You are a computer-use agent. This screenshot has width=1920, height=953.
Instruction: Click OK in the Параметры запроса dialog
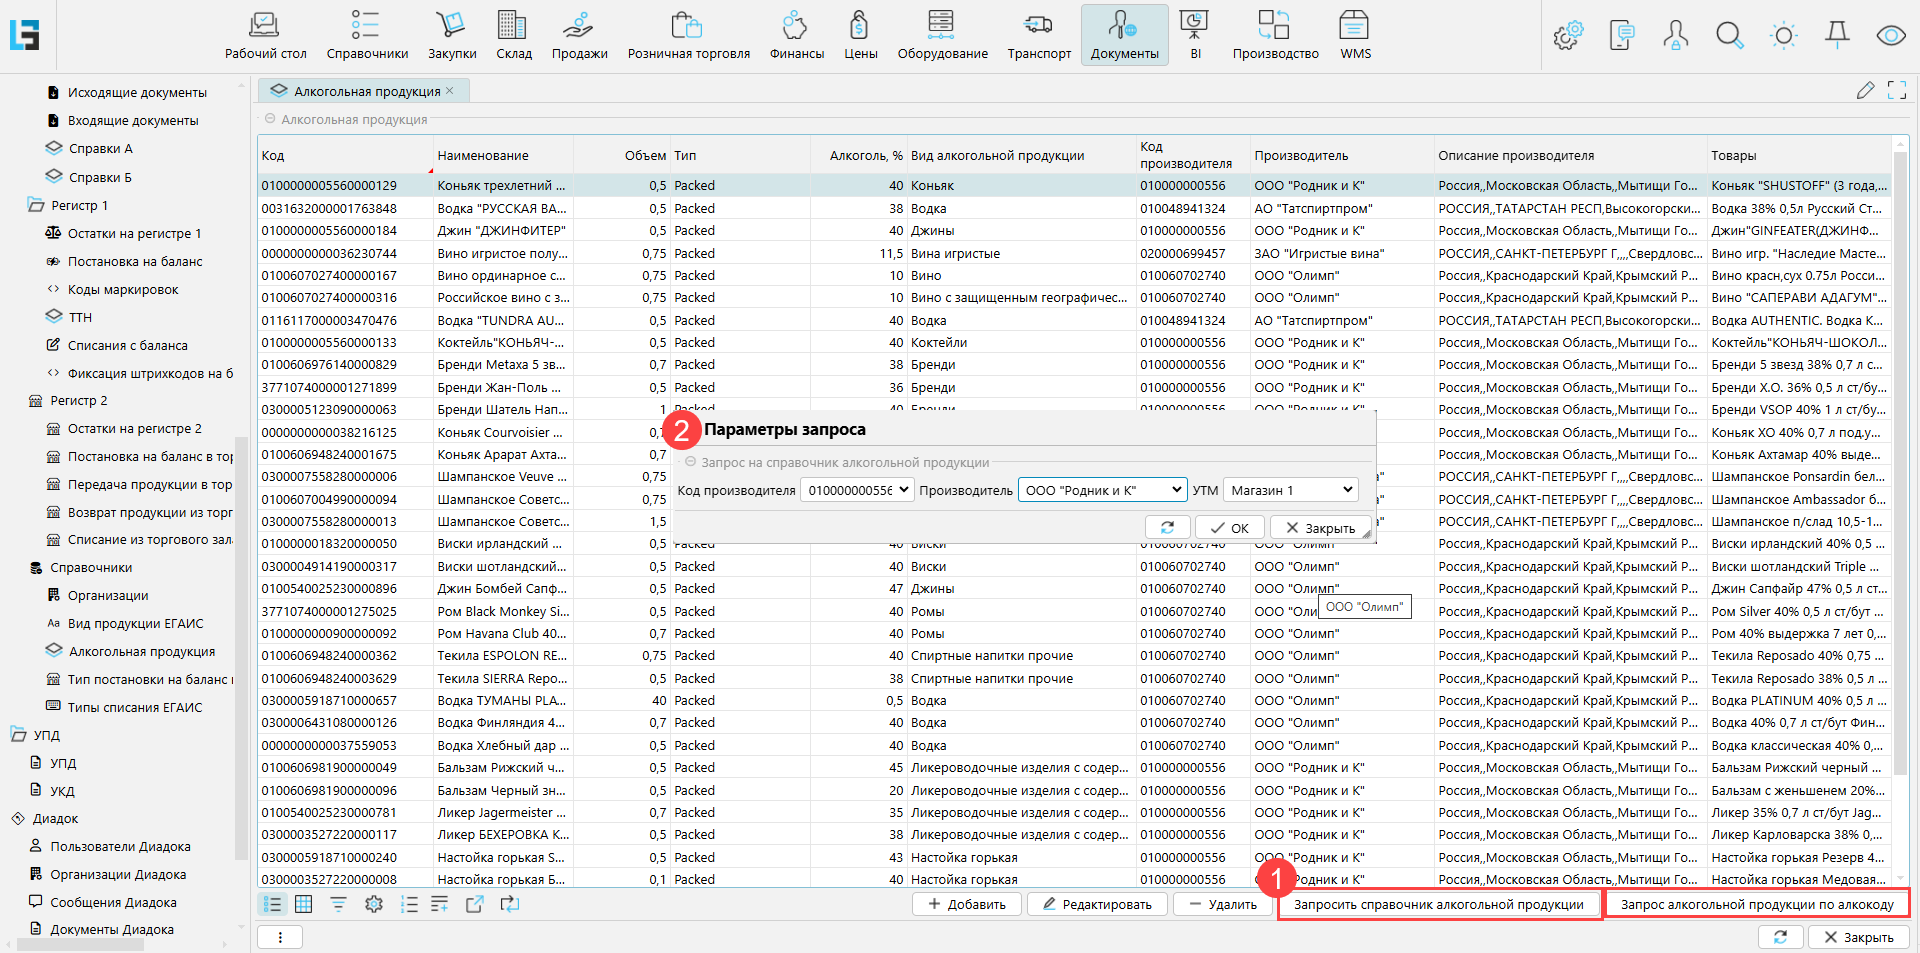click(x=1230, y=528)
